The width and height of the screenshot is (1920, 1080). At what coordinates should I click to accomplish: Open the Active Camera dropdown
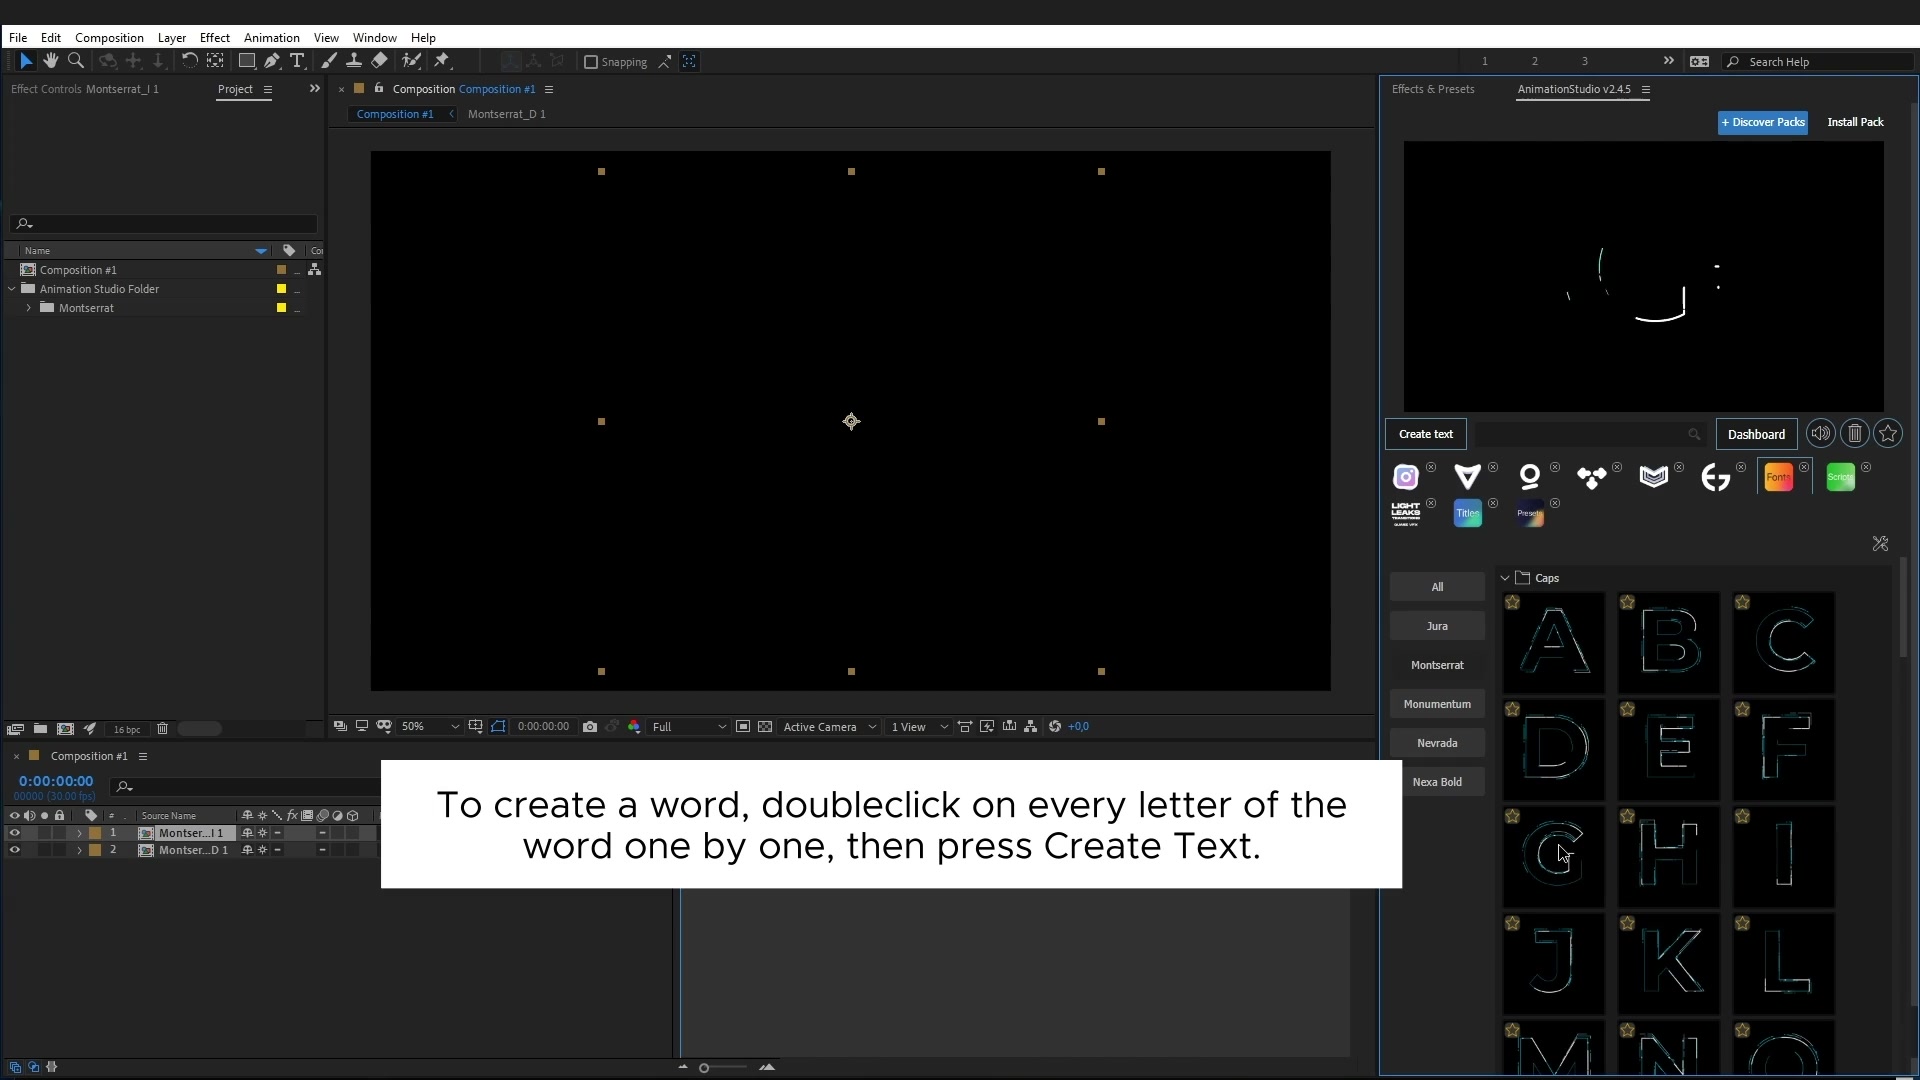tap(830, 727)
